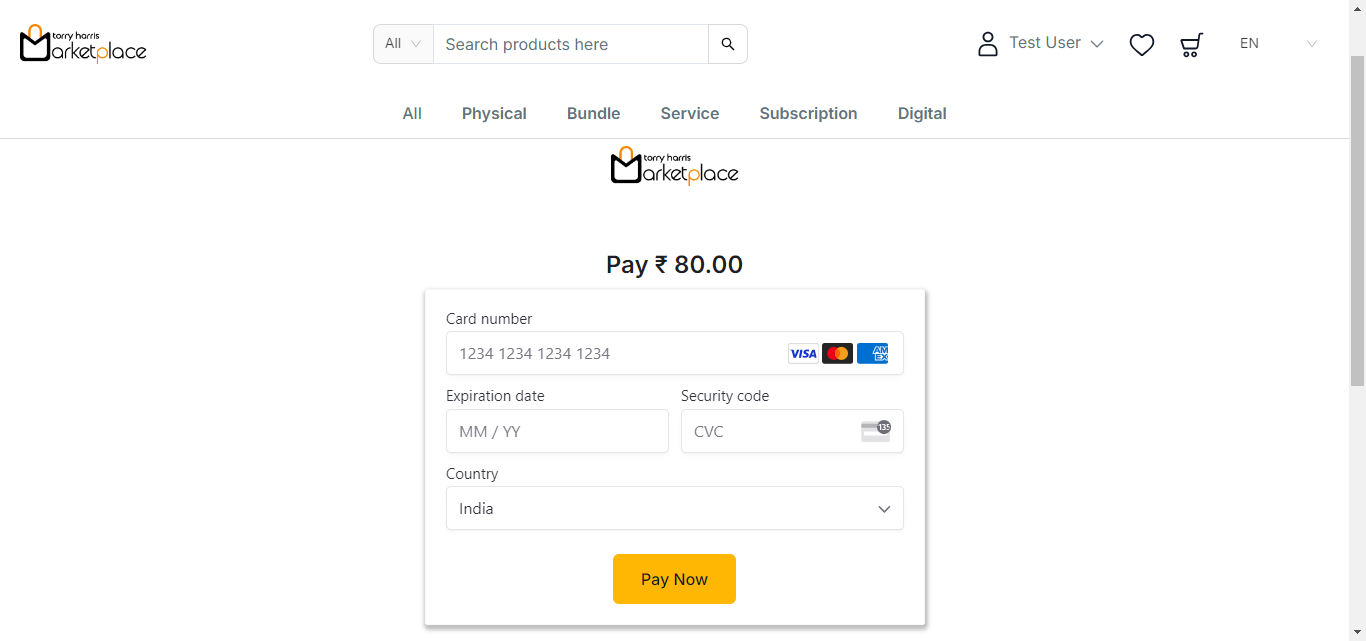Go to the Digital category tab

pos(922,114)
